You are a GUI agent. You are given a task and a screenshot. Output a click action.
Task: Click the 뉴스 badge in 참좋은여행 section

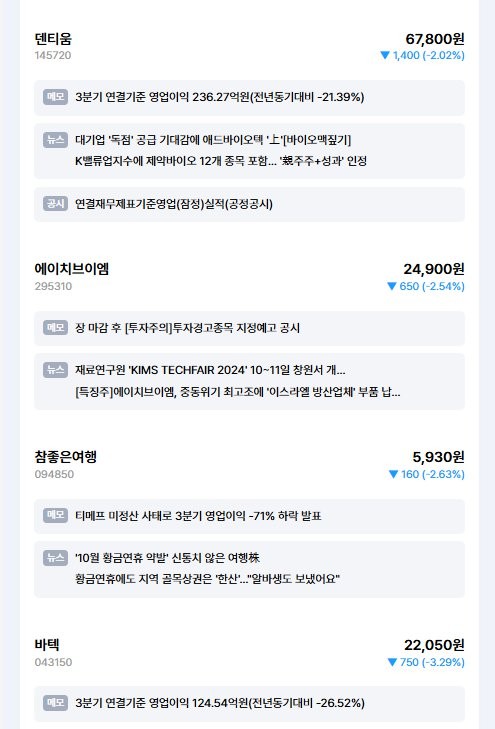55,557
